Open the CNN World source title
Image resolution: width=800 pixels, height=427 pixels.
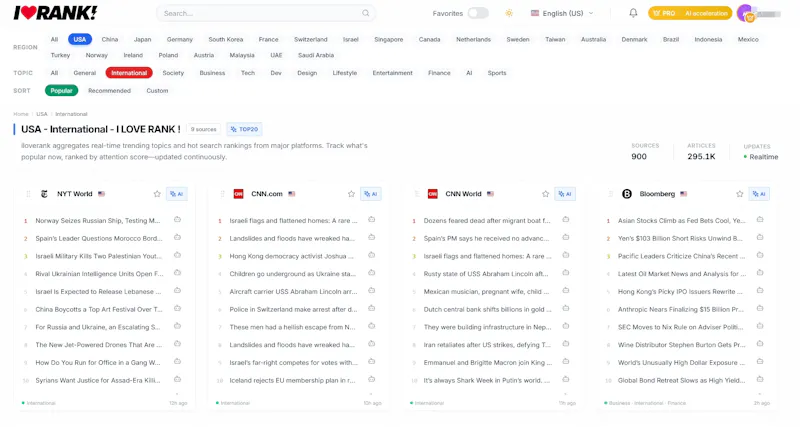pyautogui.click(x=463, y=194)
